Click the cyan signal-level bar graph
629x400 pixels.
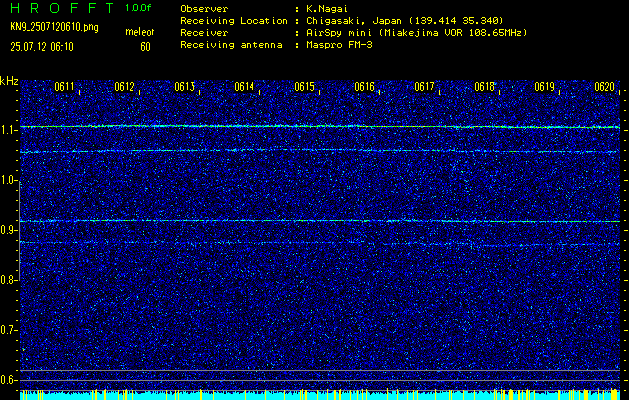[x=320, y=394]
